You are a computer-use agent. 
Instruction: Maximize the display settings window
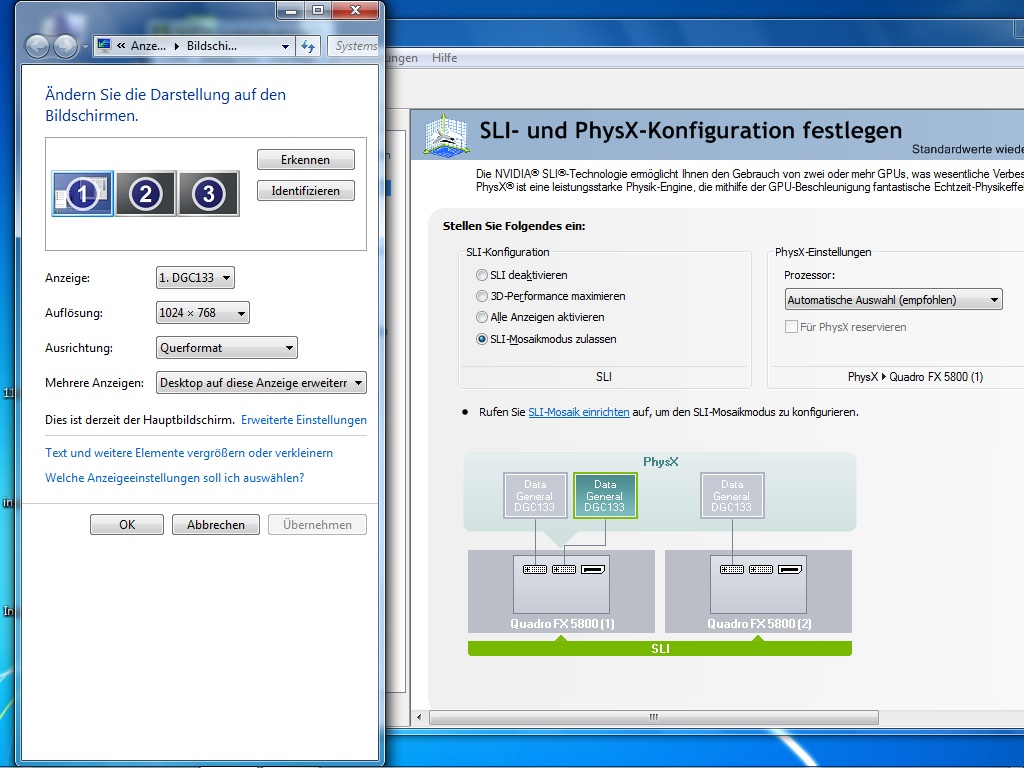[x=318, y=10]
